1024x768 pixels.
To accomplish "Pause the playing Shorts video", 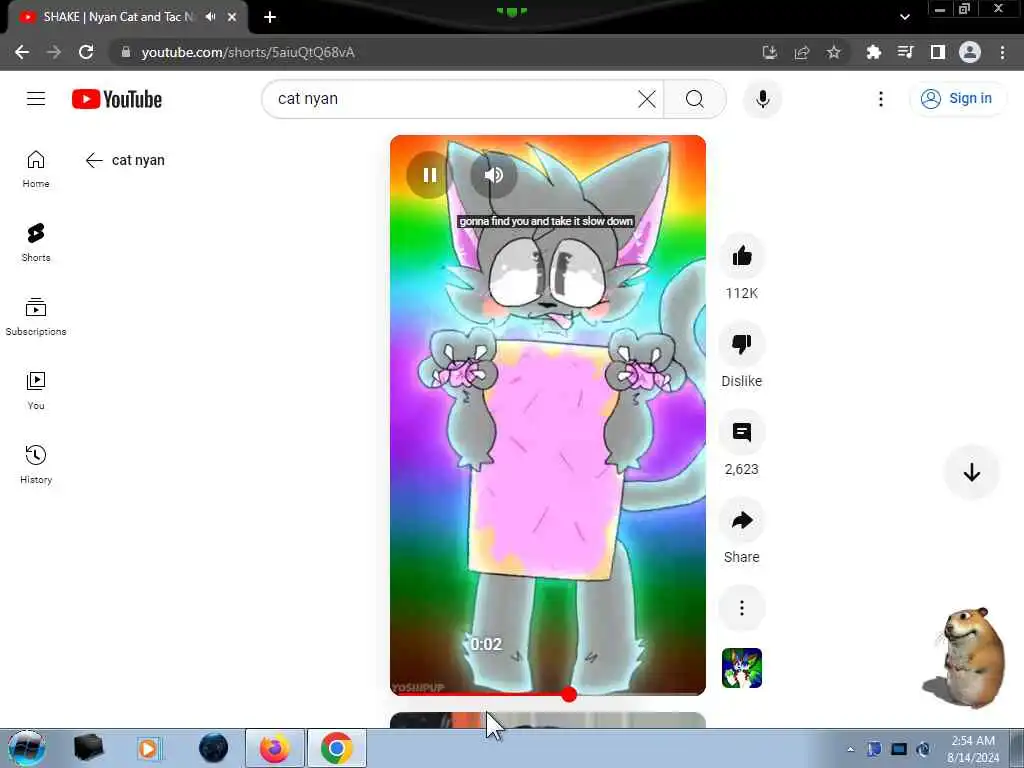I will pyautogui.click(x=429, y=175).
